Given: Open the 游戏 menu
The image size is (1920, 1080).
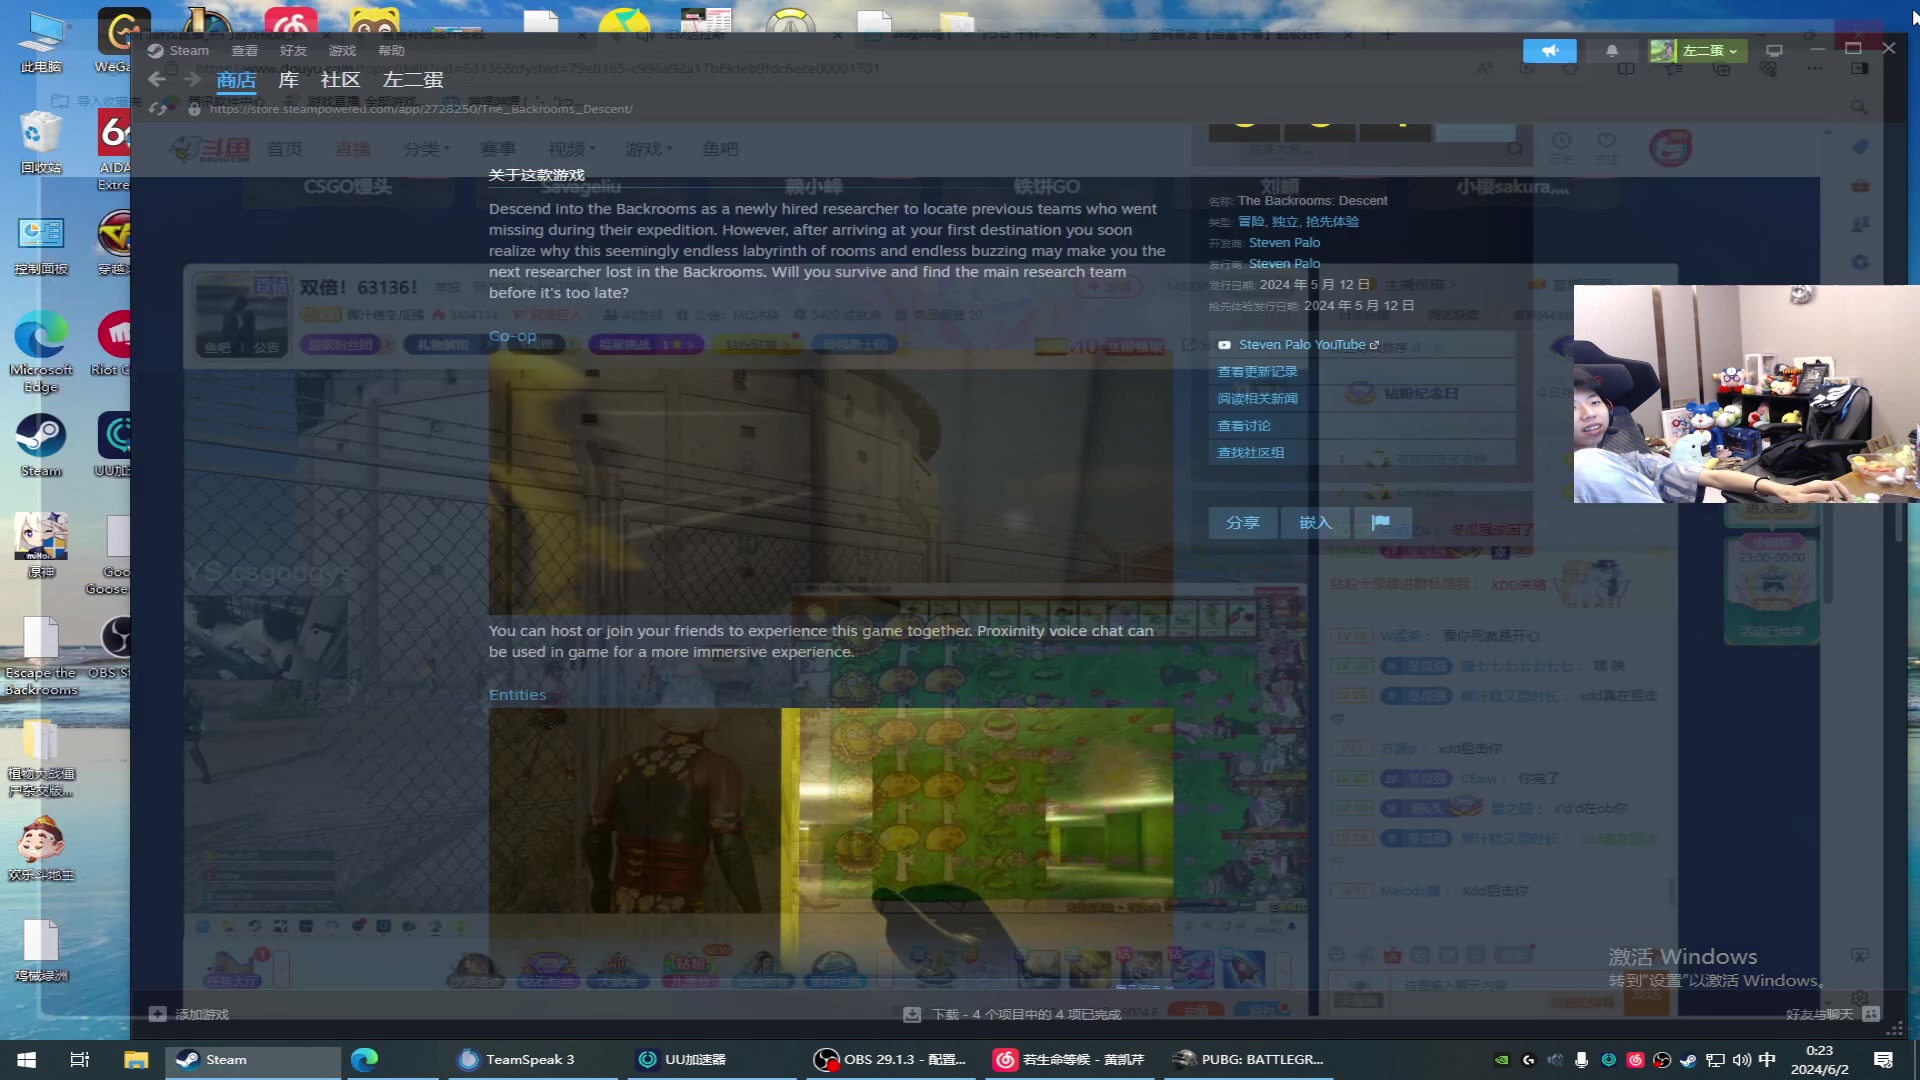Looking at the screenshot, I should [342, 51].
